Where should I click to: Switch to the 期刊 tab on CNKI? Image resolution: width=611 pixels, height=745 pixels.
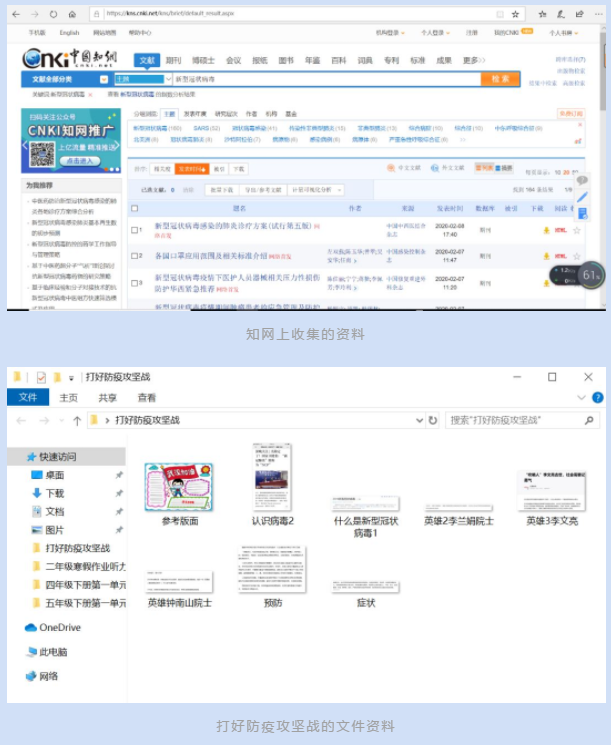click(173, 60)
